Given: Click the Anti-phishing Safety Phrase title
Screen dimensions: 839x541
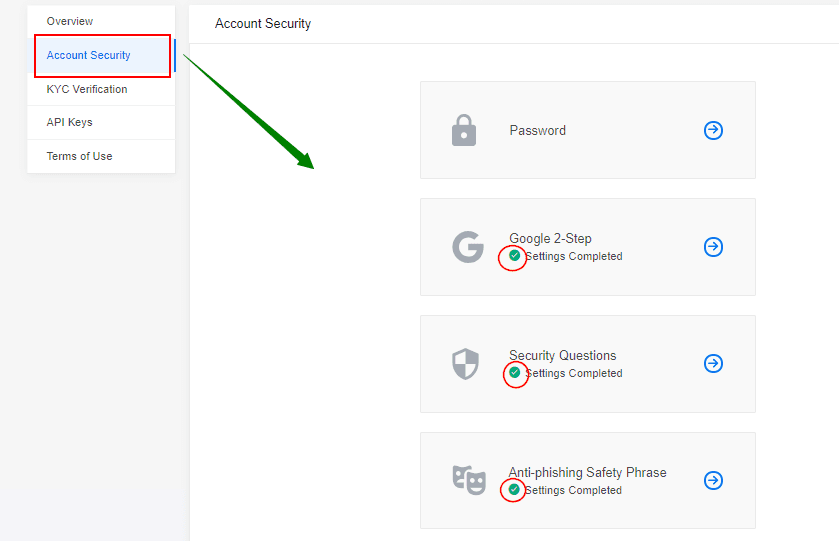Looking at the screenshot, I should pos(587,473).
